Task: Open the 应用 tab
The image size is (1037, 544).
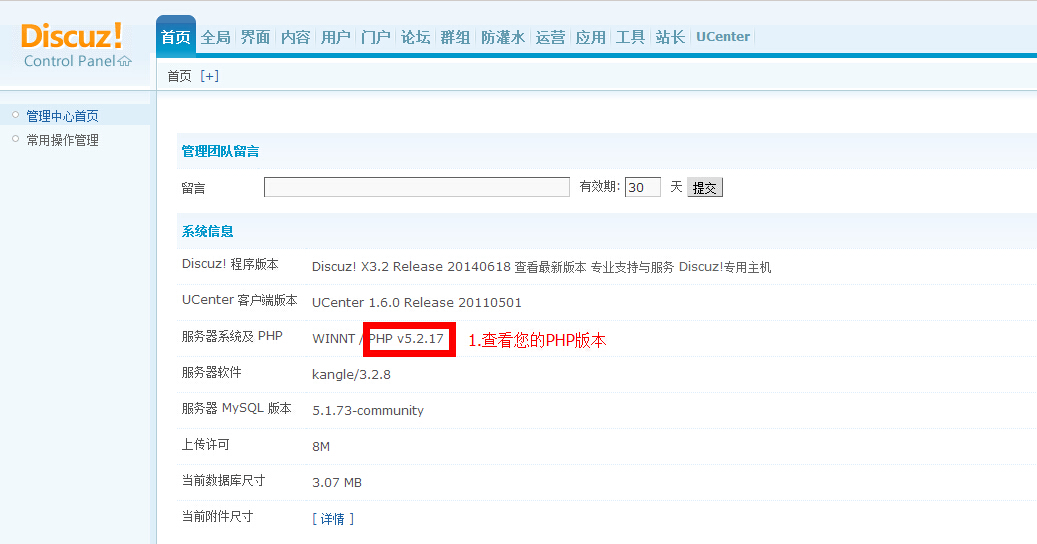Action: (x=591, y=37)
